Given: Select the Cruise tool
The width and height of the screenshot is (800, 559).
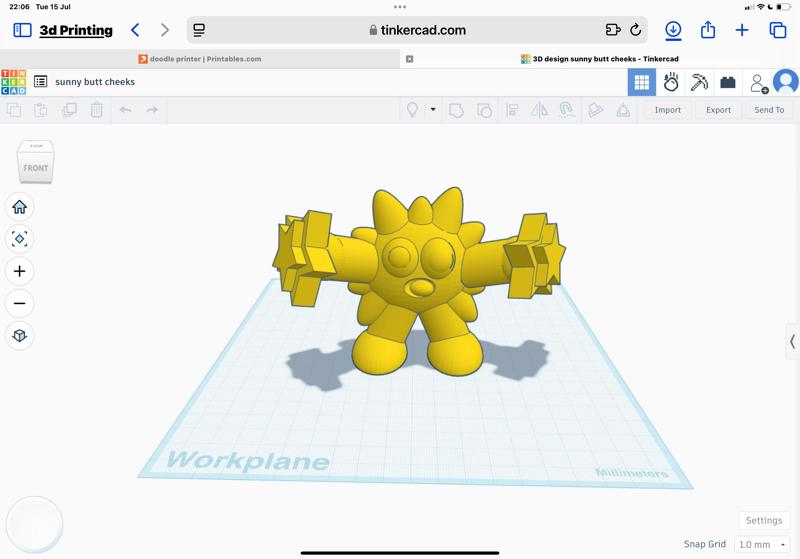Looking at the screenshot, I should [567, 110].
